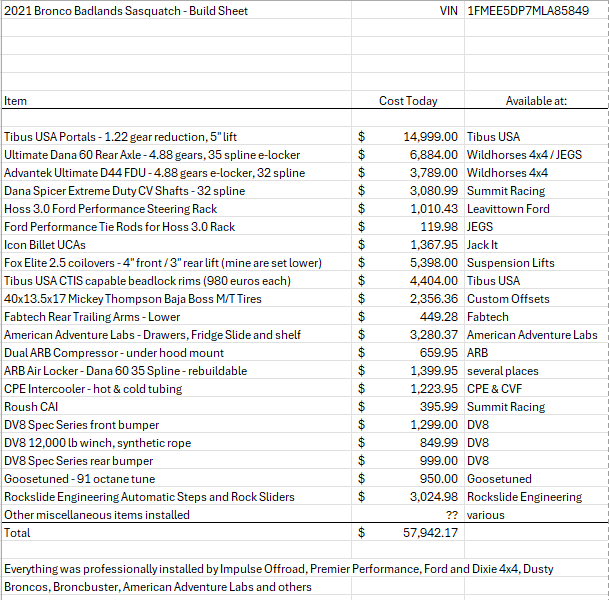This screenshot has width=609, height=600.
Task: Click the various vendor cell
Action: (x=536, y=515)
